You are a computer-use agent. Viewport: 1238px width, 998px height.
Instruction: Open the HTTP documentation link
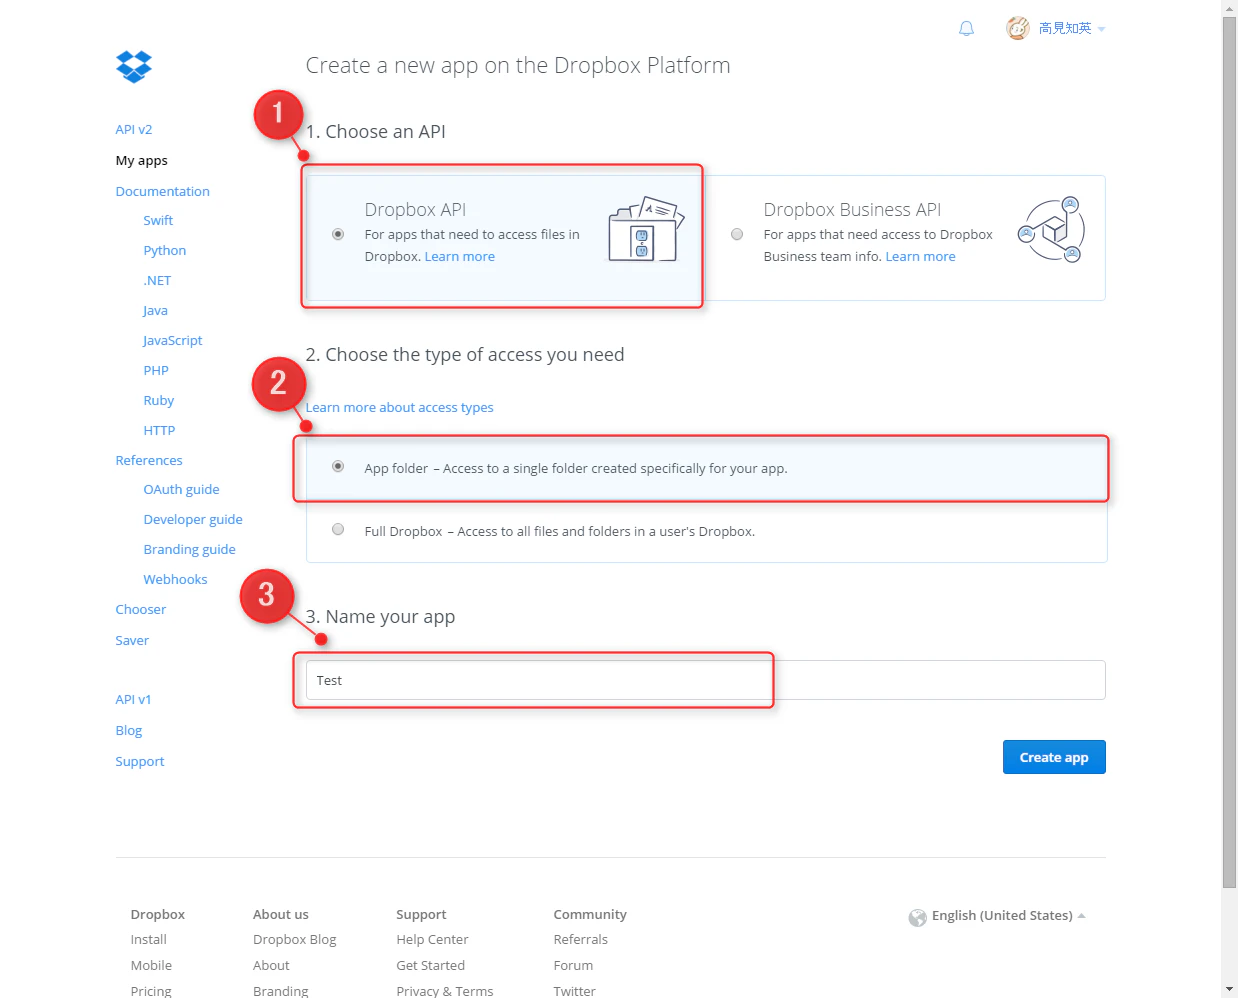pyautogui.click(x=159, y=431)
